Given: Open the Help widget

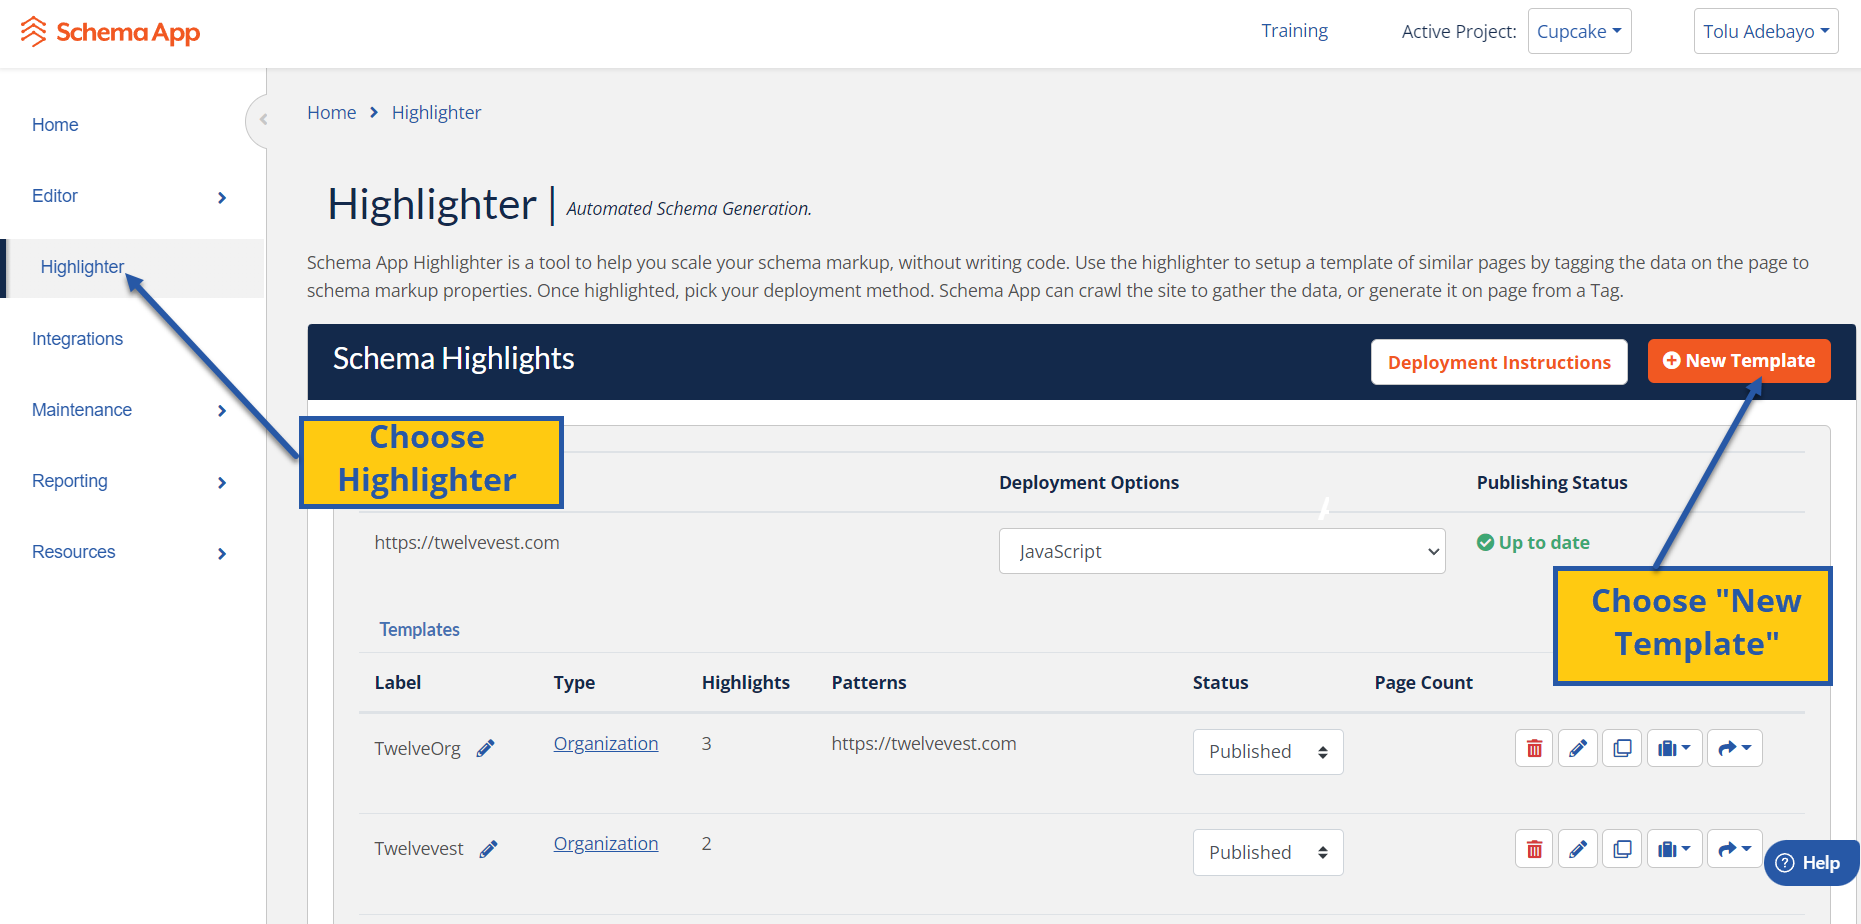Looking at the screenshot, I should (1810, 863).
